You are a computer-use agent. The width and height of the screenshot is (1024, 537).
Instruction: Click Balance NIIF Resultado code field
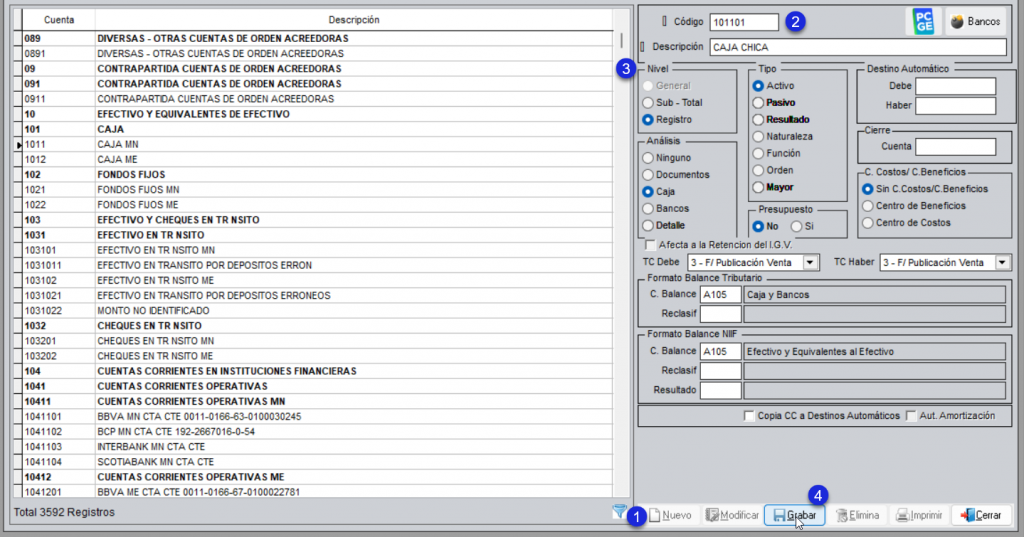(720, 390)
